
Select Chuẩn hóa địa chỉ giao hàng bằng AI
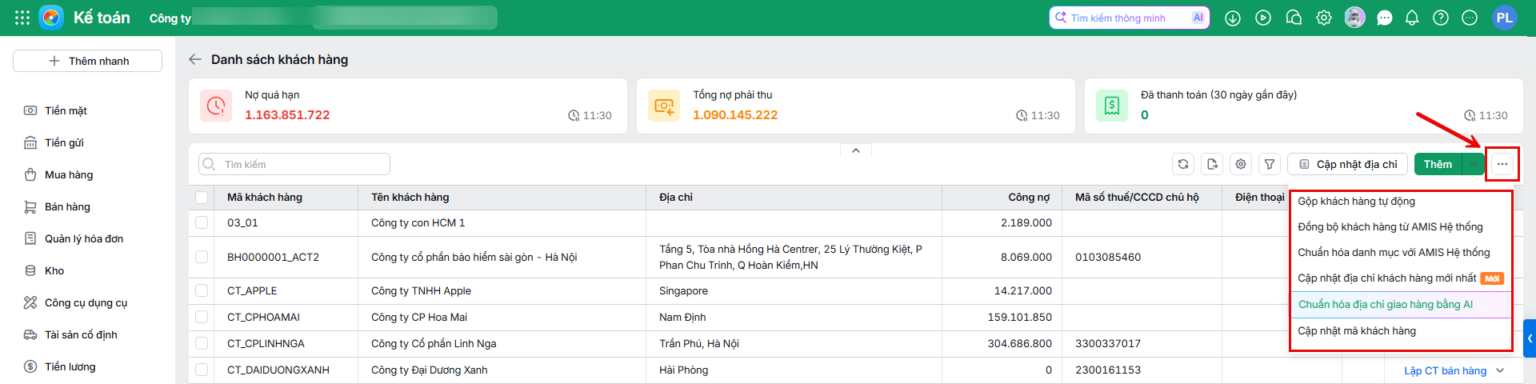(1400, 305)
